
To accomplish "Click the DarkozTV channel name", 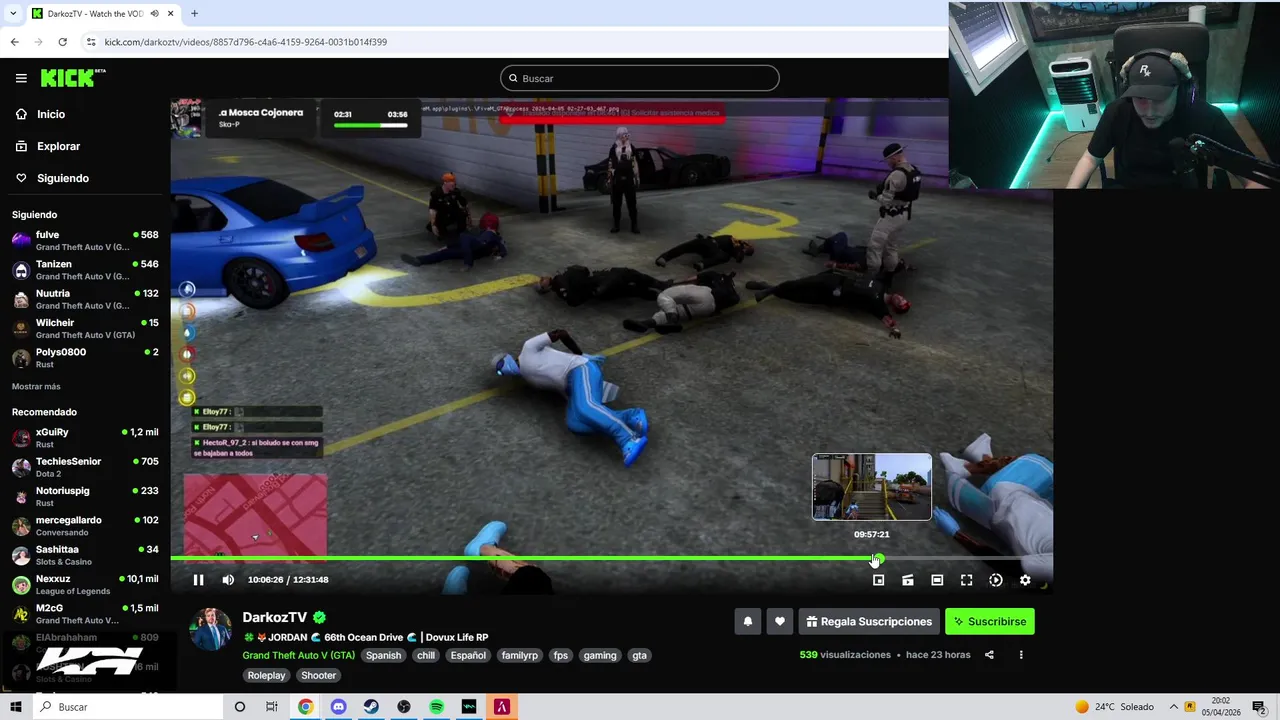I will point(274,617).
